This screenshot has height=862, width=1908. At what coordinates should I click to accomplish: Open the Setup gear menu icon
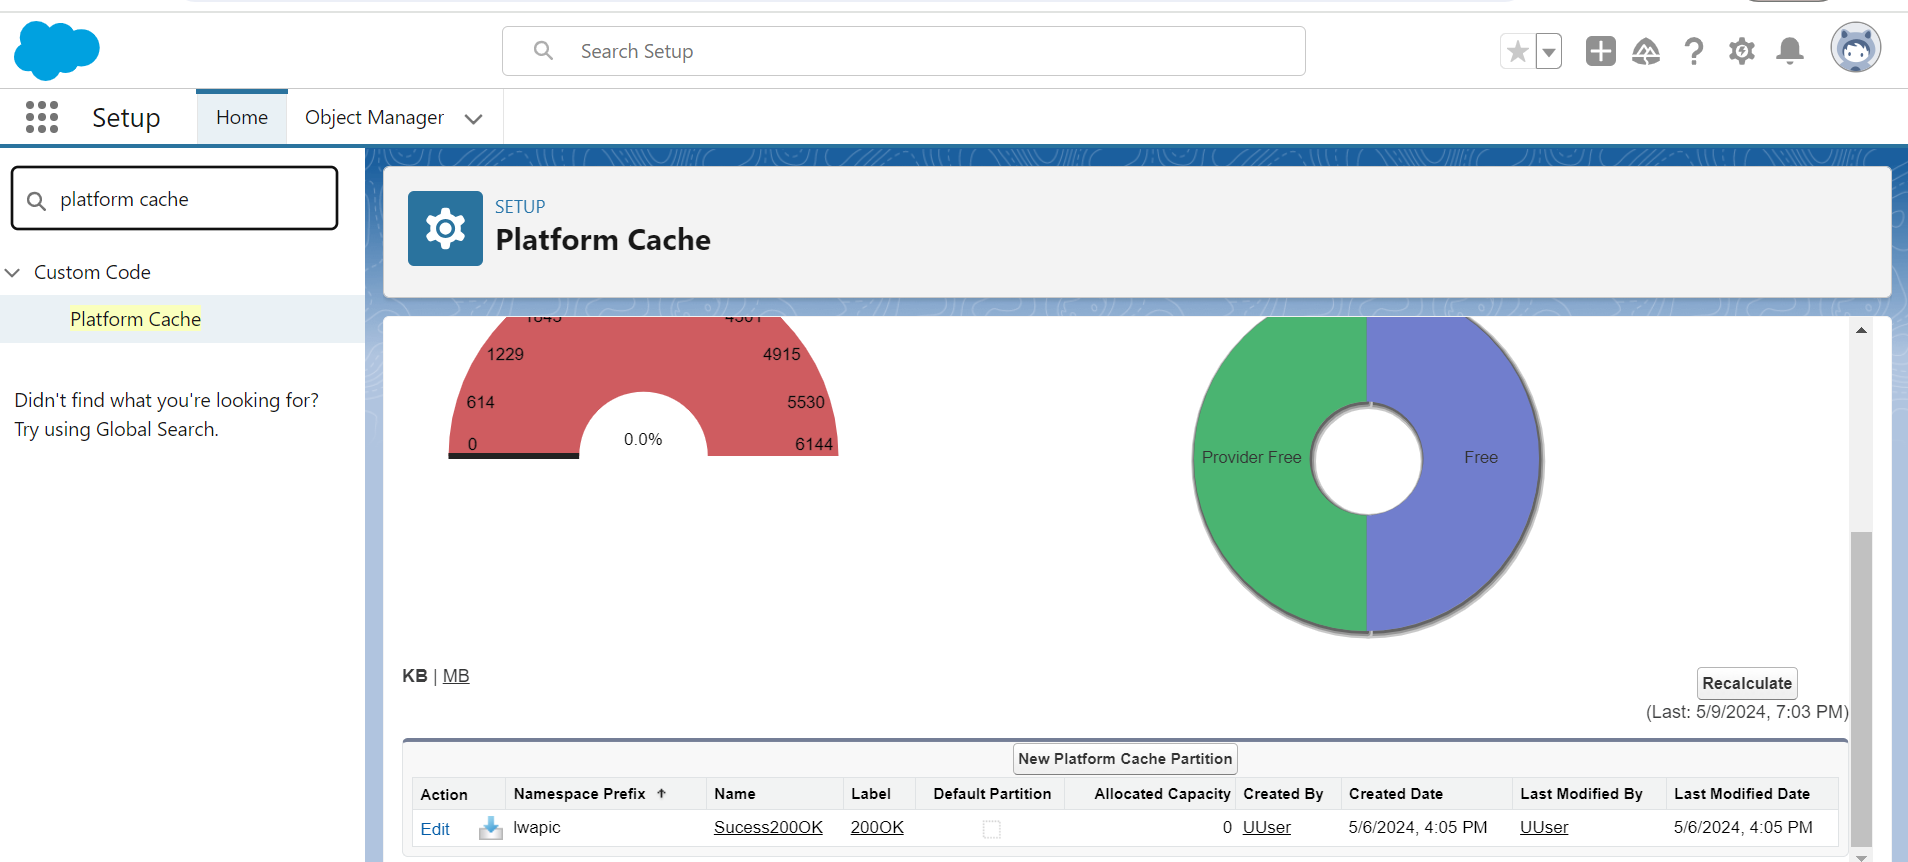point(1741,51)
